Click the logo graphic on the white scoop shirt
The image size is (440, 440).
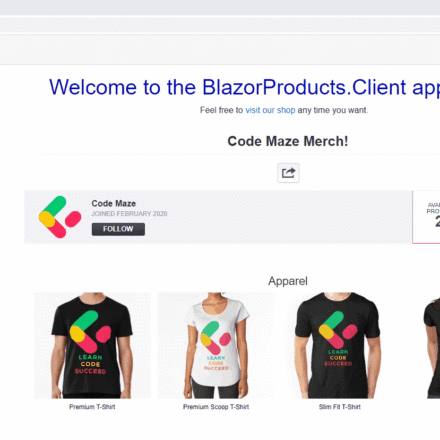click(x=216, y=337)
